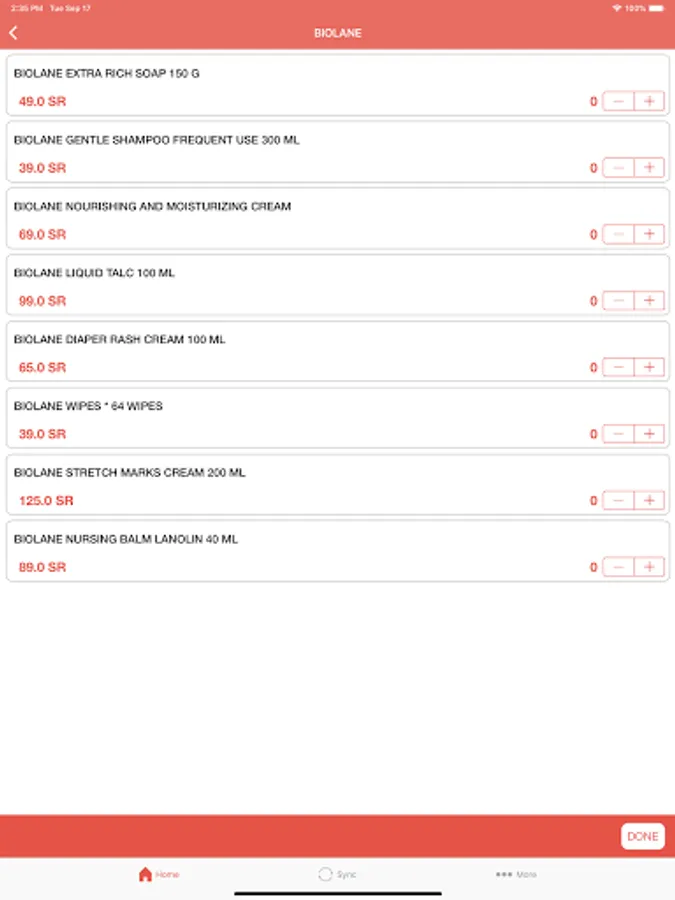Increase quantity of Biolane Extra Rich Soap
This screenshot has height=900, width=675.
click(649, 101)
